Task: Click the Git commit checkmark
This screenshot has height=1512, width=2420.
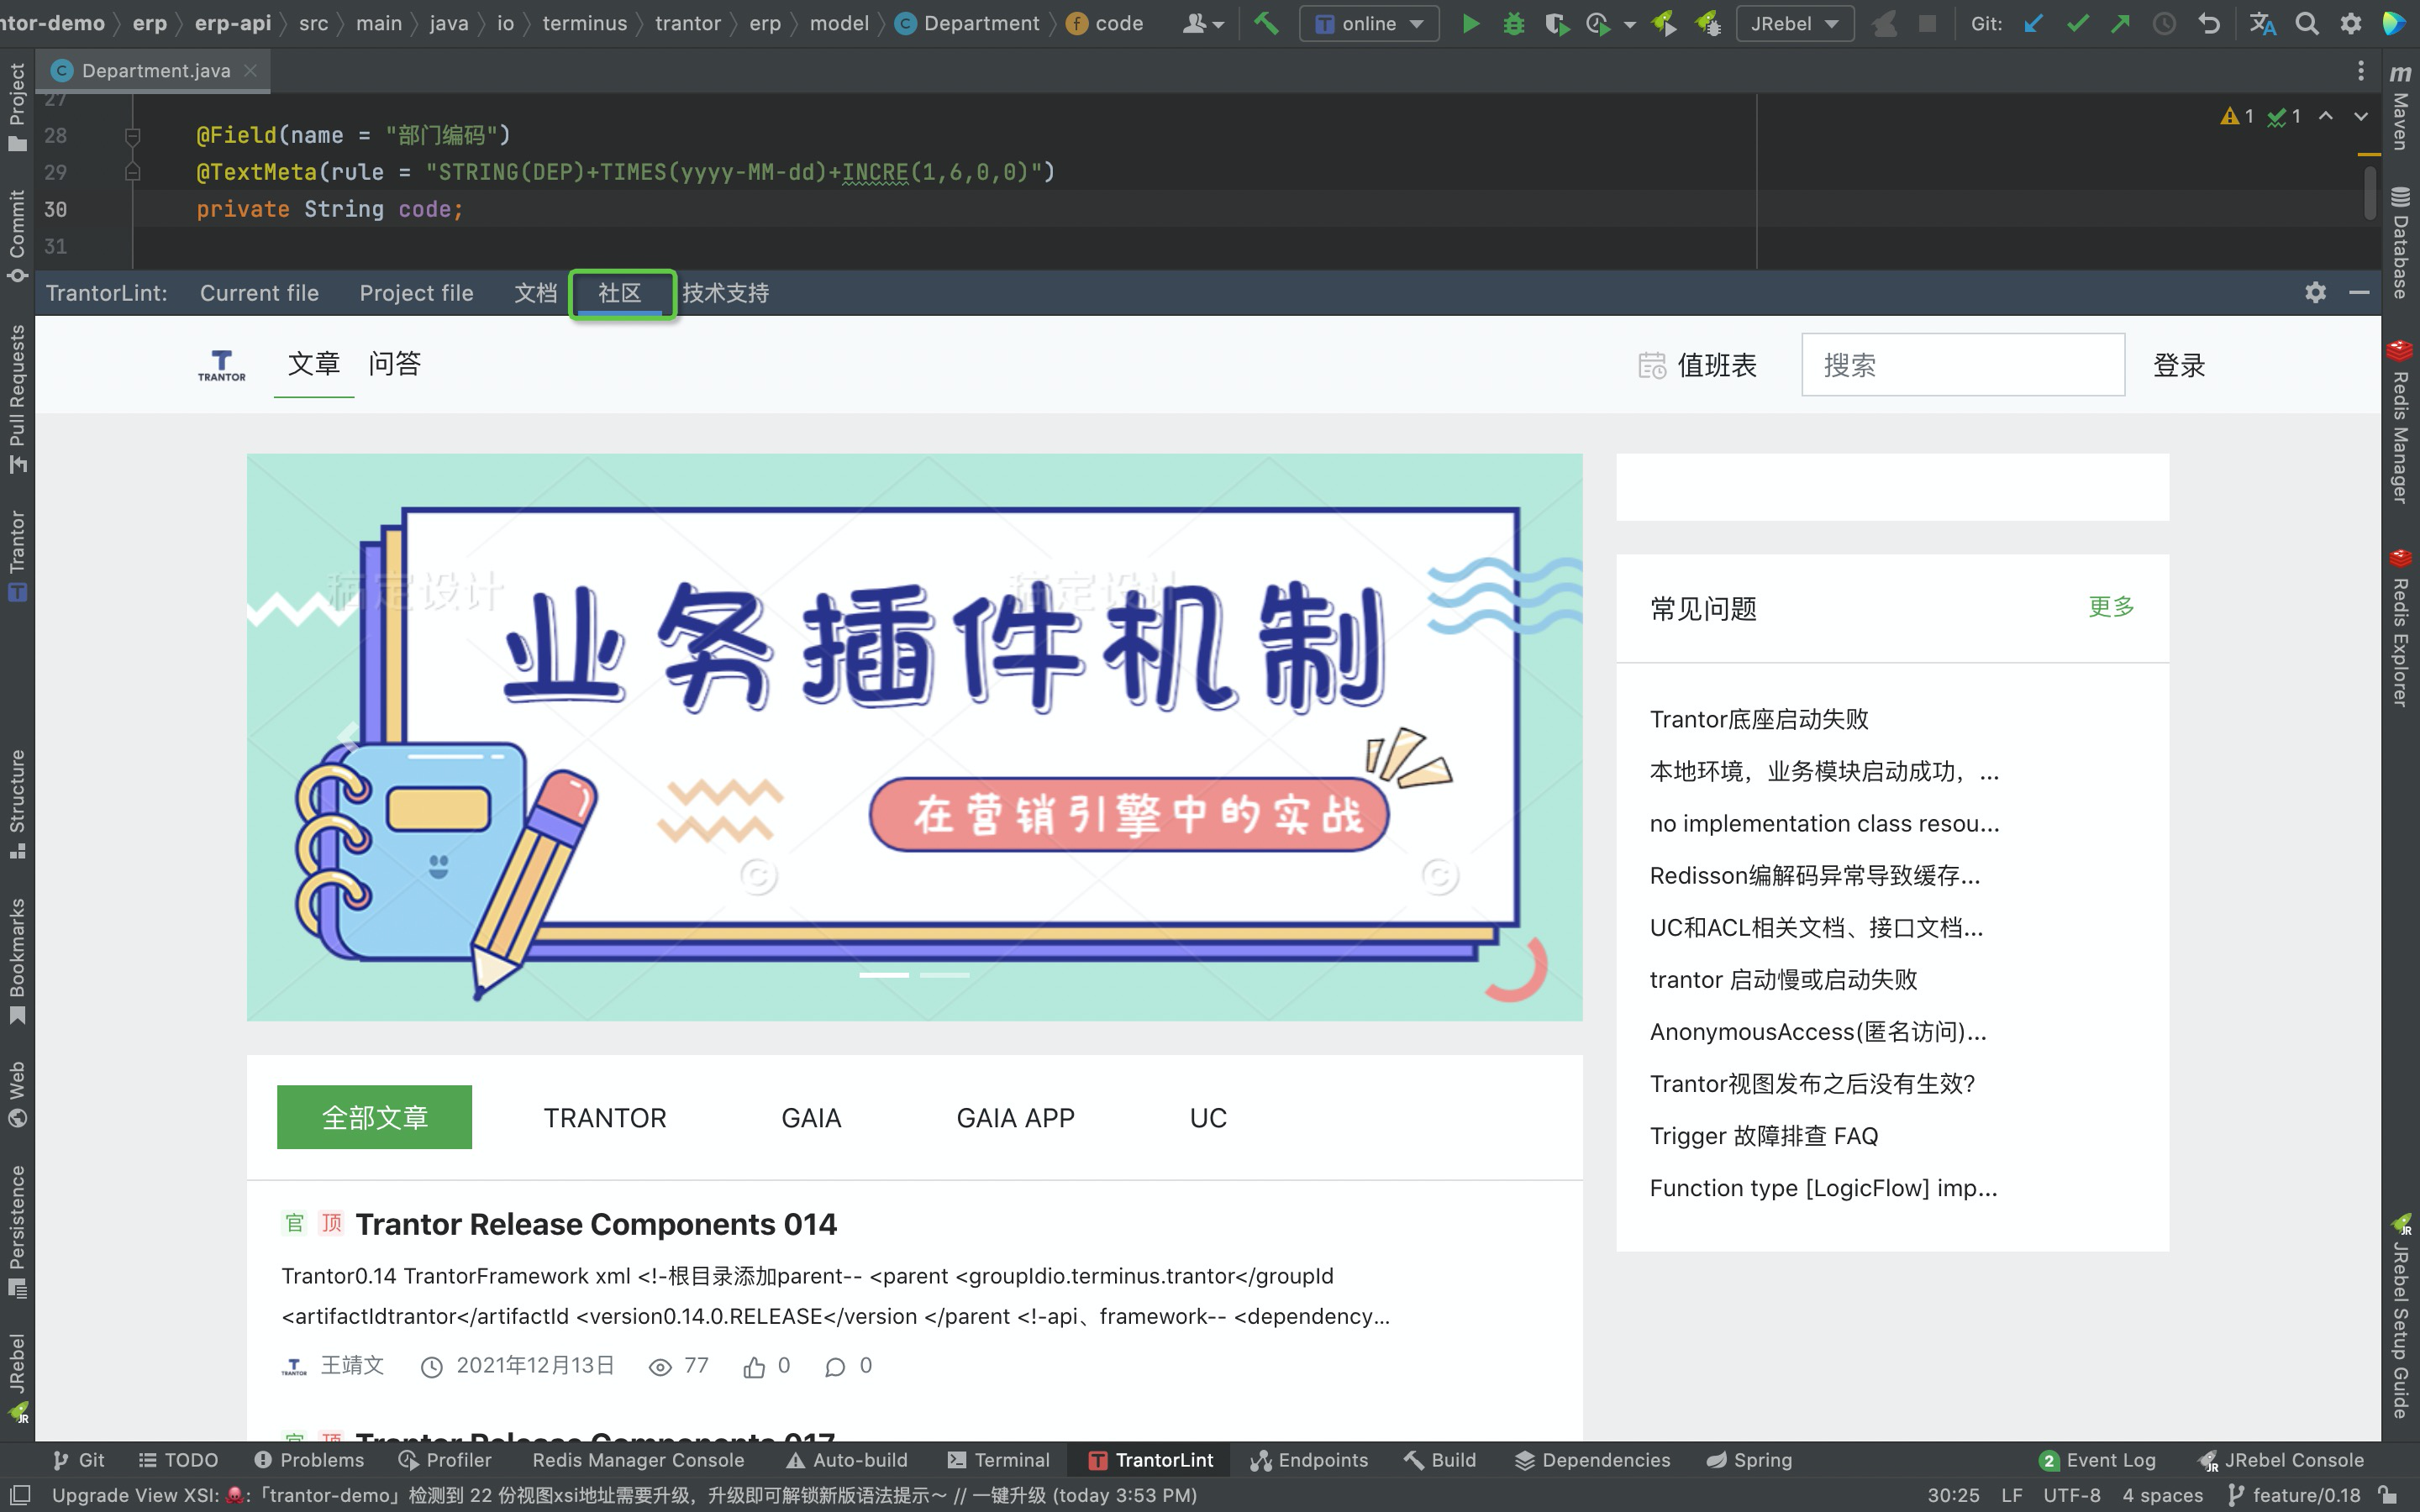Action: pos(2077,23)
